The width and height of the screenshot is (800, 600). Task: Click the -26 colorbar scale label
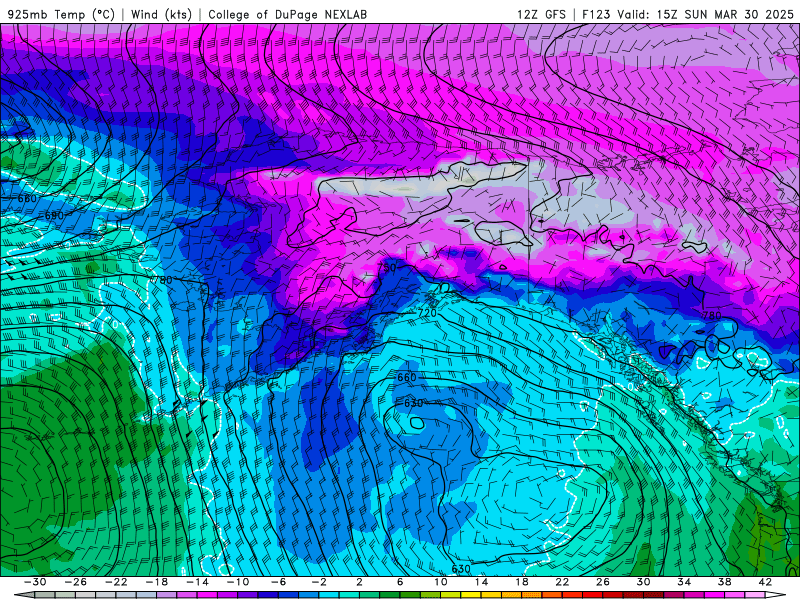click(76, 582)
